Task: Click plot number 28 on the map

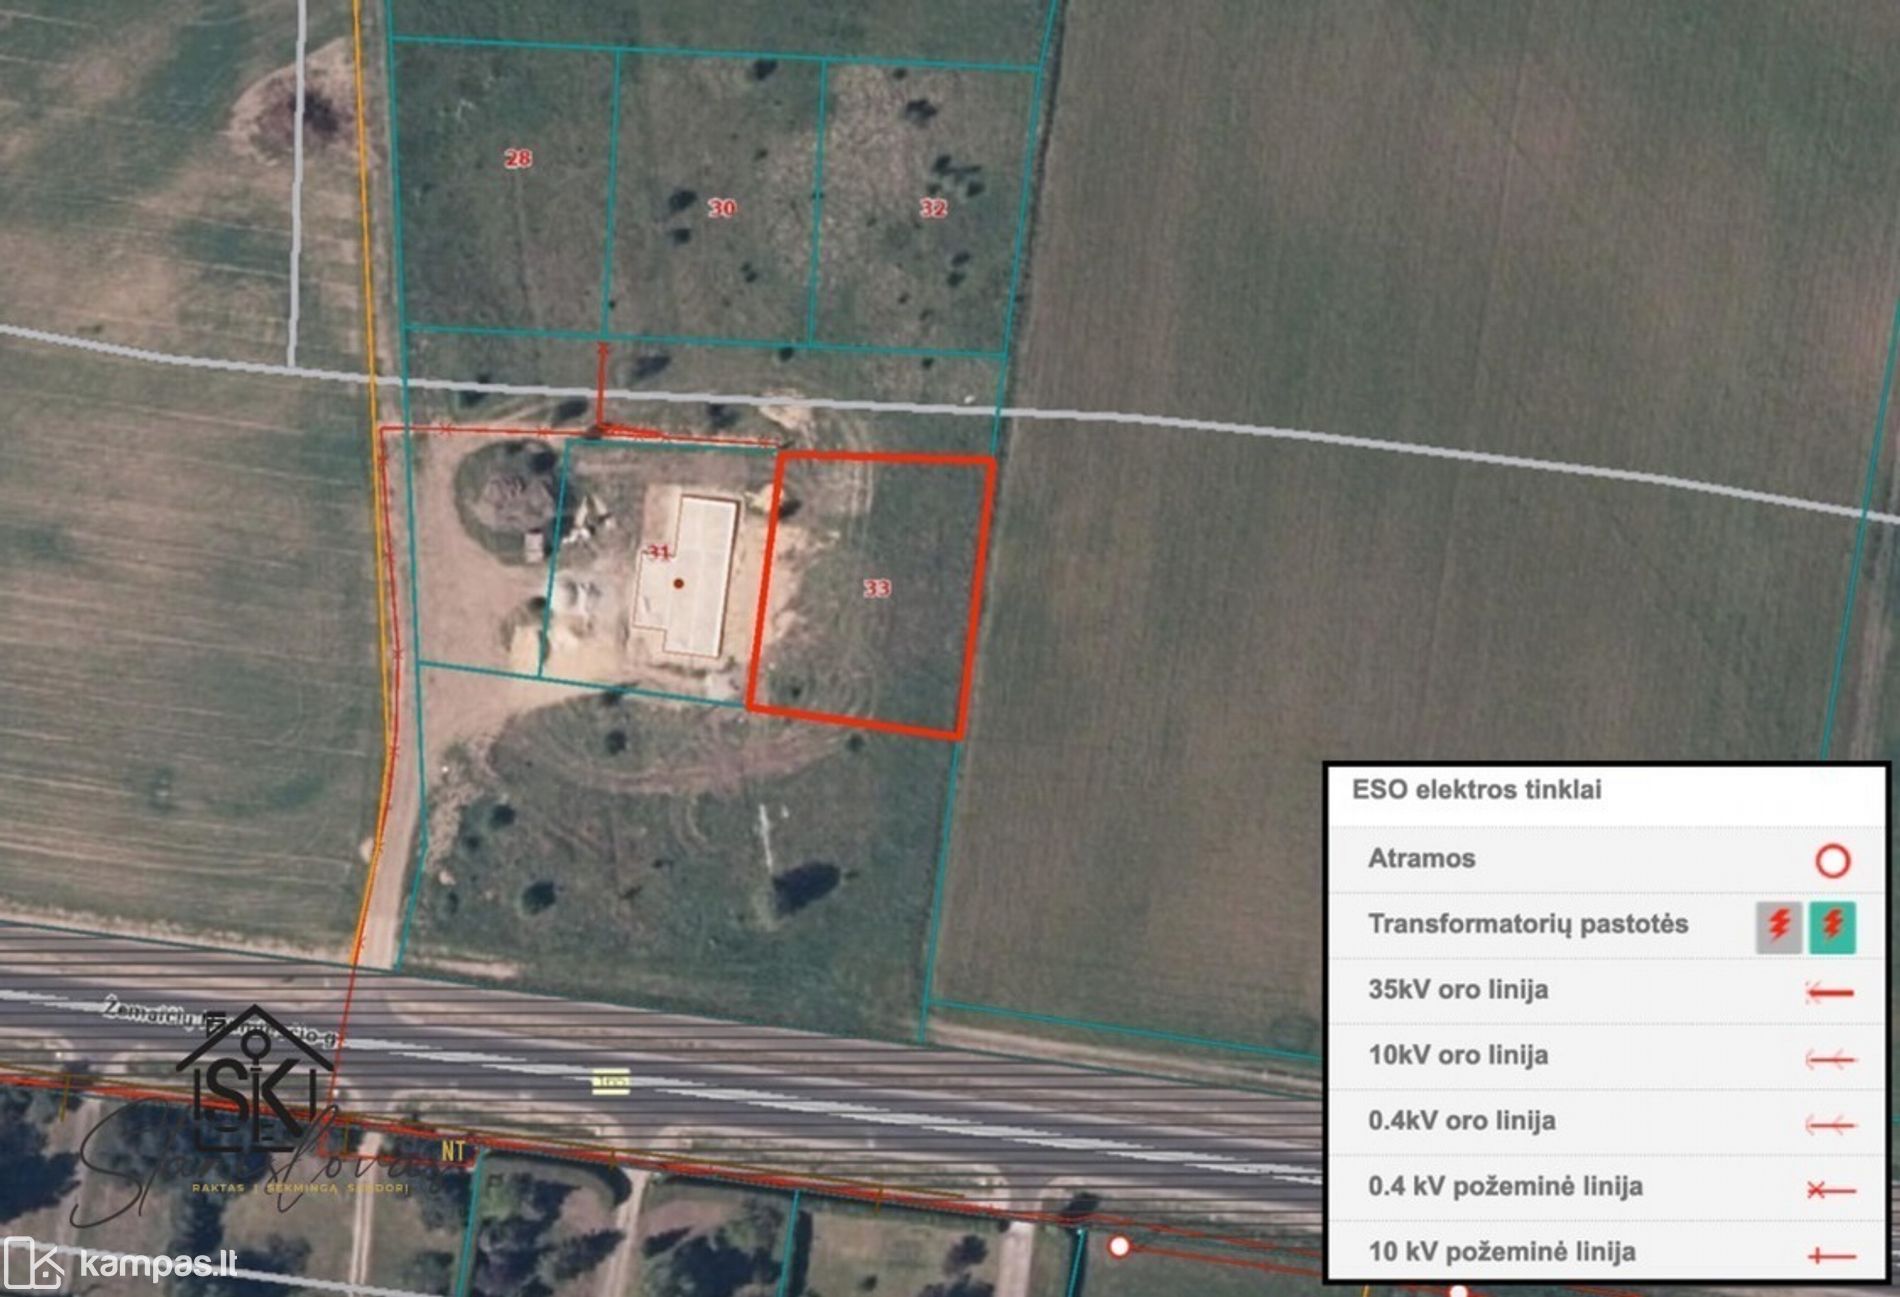Action: click(x=518, y=158)
